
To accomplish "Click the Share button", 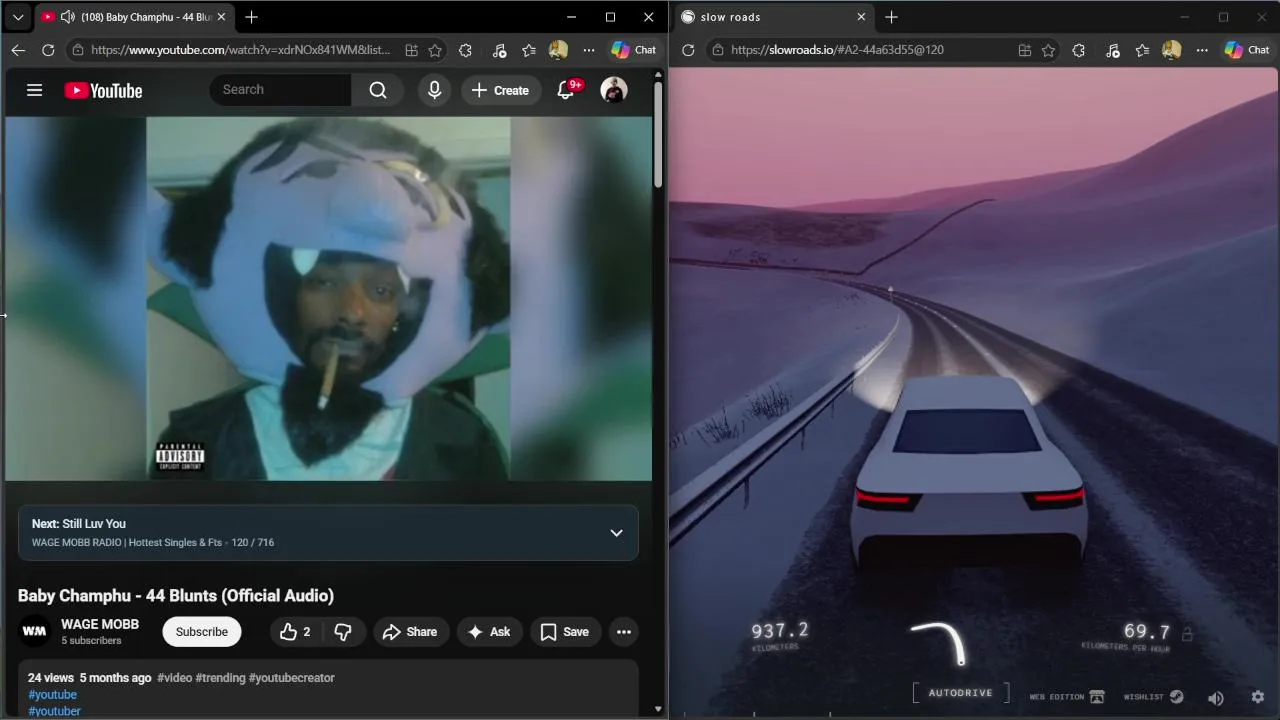I will [x=410, y=632].
